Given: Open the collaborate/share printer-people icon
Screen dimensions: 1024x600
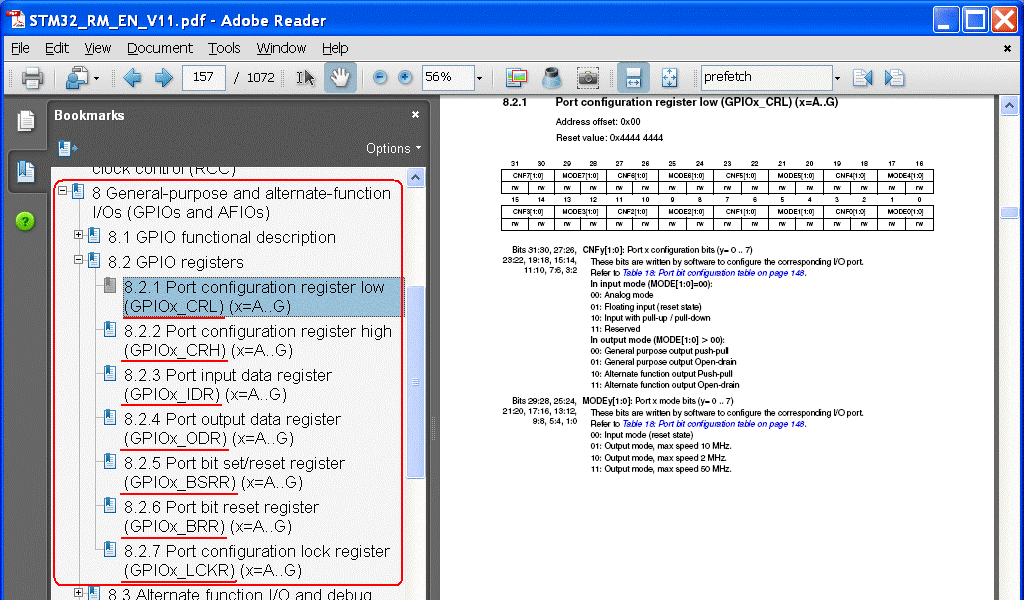Looking at the screenshot, I should coord(77,78).
